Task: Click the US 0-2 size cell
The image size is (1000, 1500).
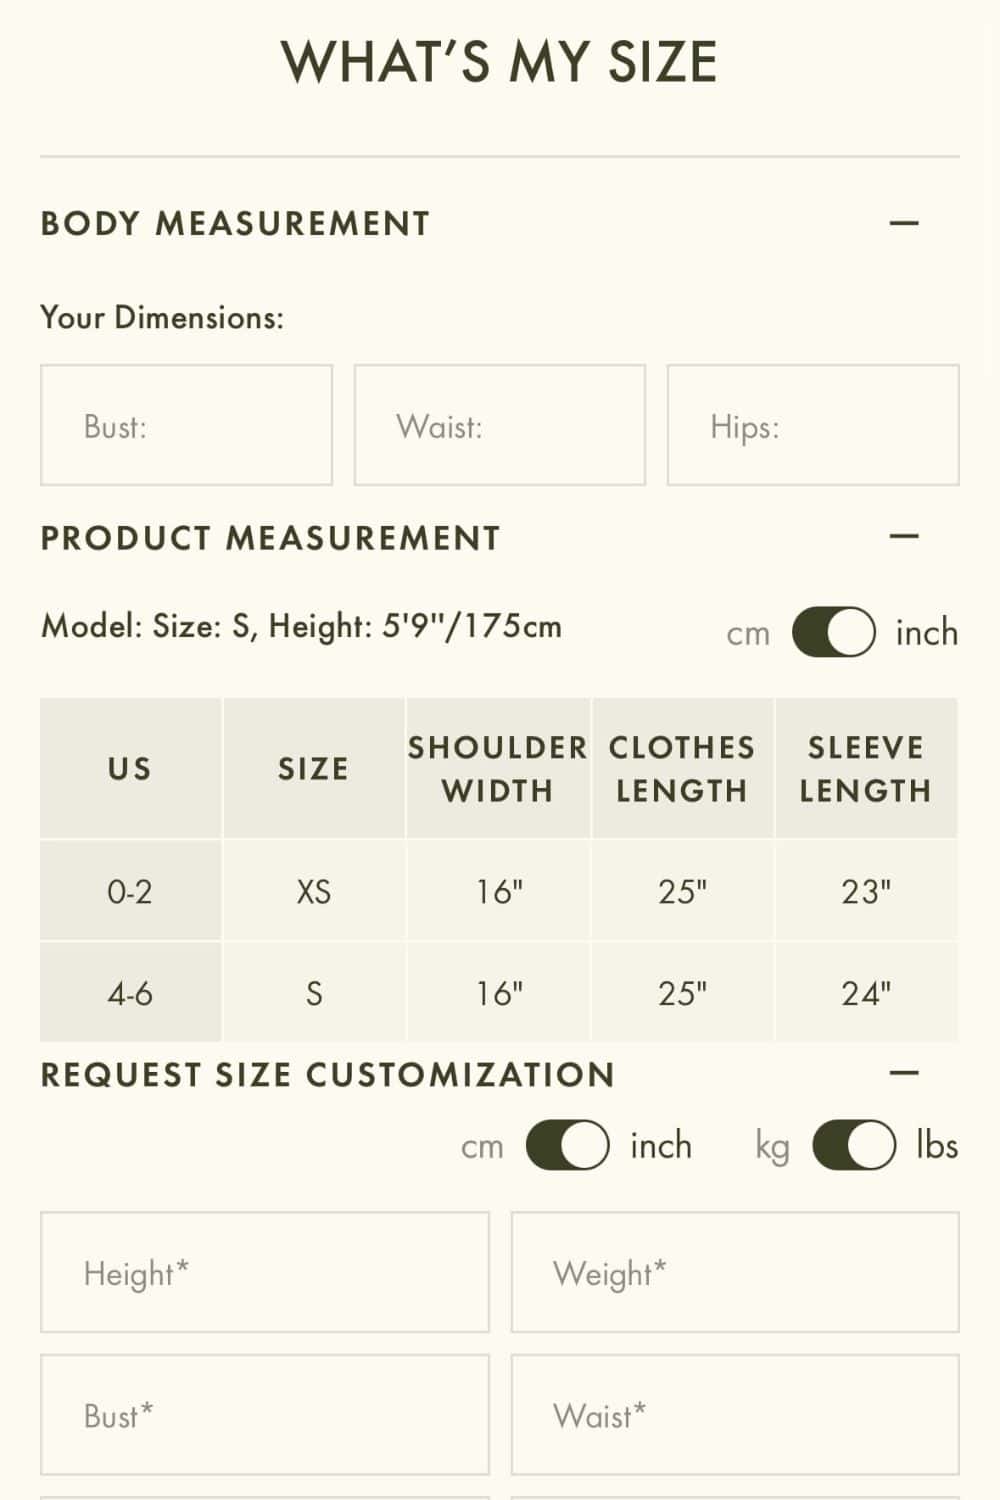Action: tap(130, 891)
